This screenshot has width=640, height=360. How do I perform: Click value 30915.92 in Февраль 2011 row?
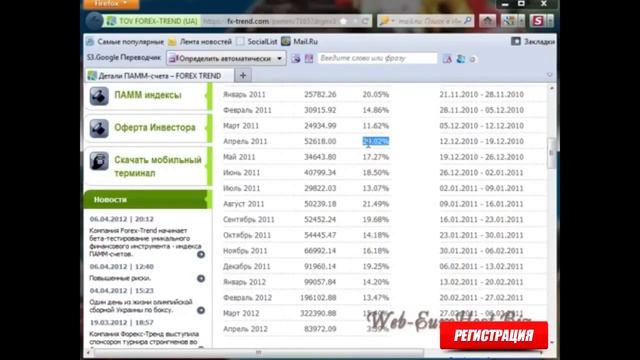320,110
